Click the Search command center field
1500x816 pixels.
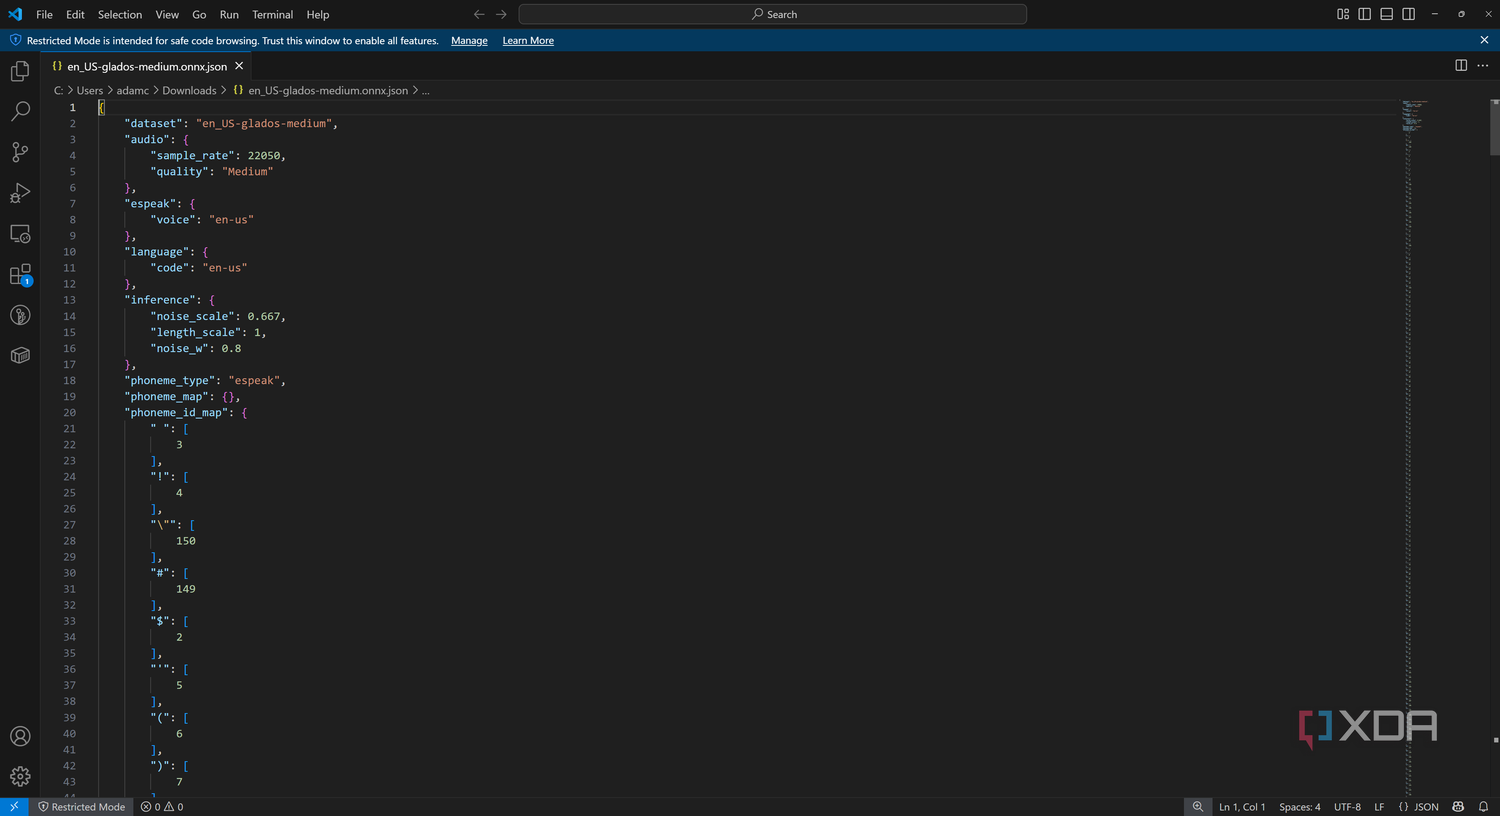click(773, 14)
